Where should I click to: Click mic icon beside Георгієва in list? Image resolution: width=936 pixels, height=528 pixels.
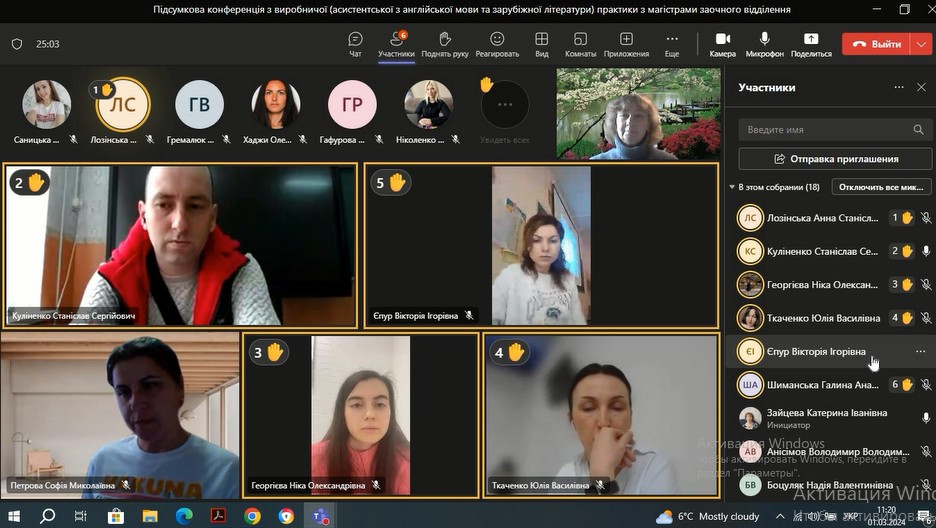(926, 285)
